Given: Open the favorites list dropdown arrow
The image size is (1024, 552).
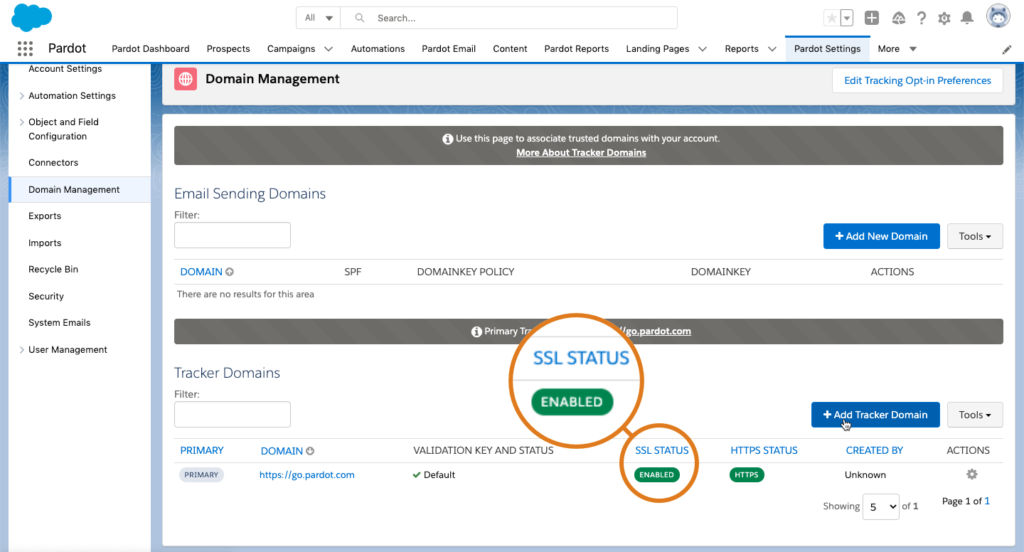Looking at the screenshot, I should (x=846, y=18).
